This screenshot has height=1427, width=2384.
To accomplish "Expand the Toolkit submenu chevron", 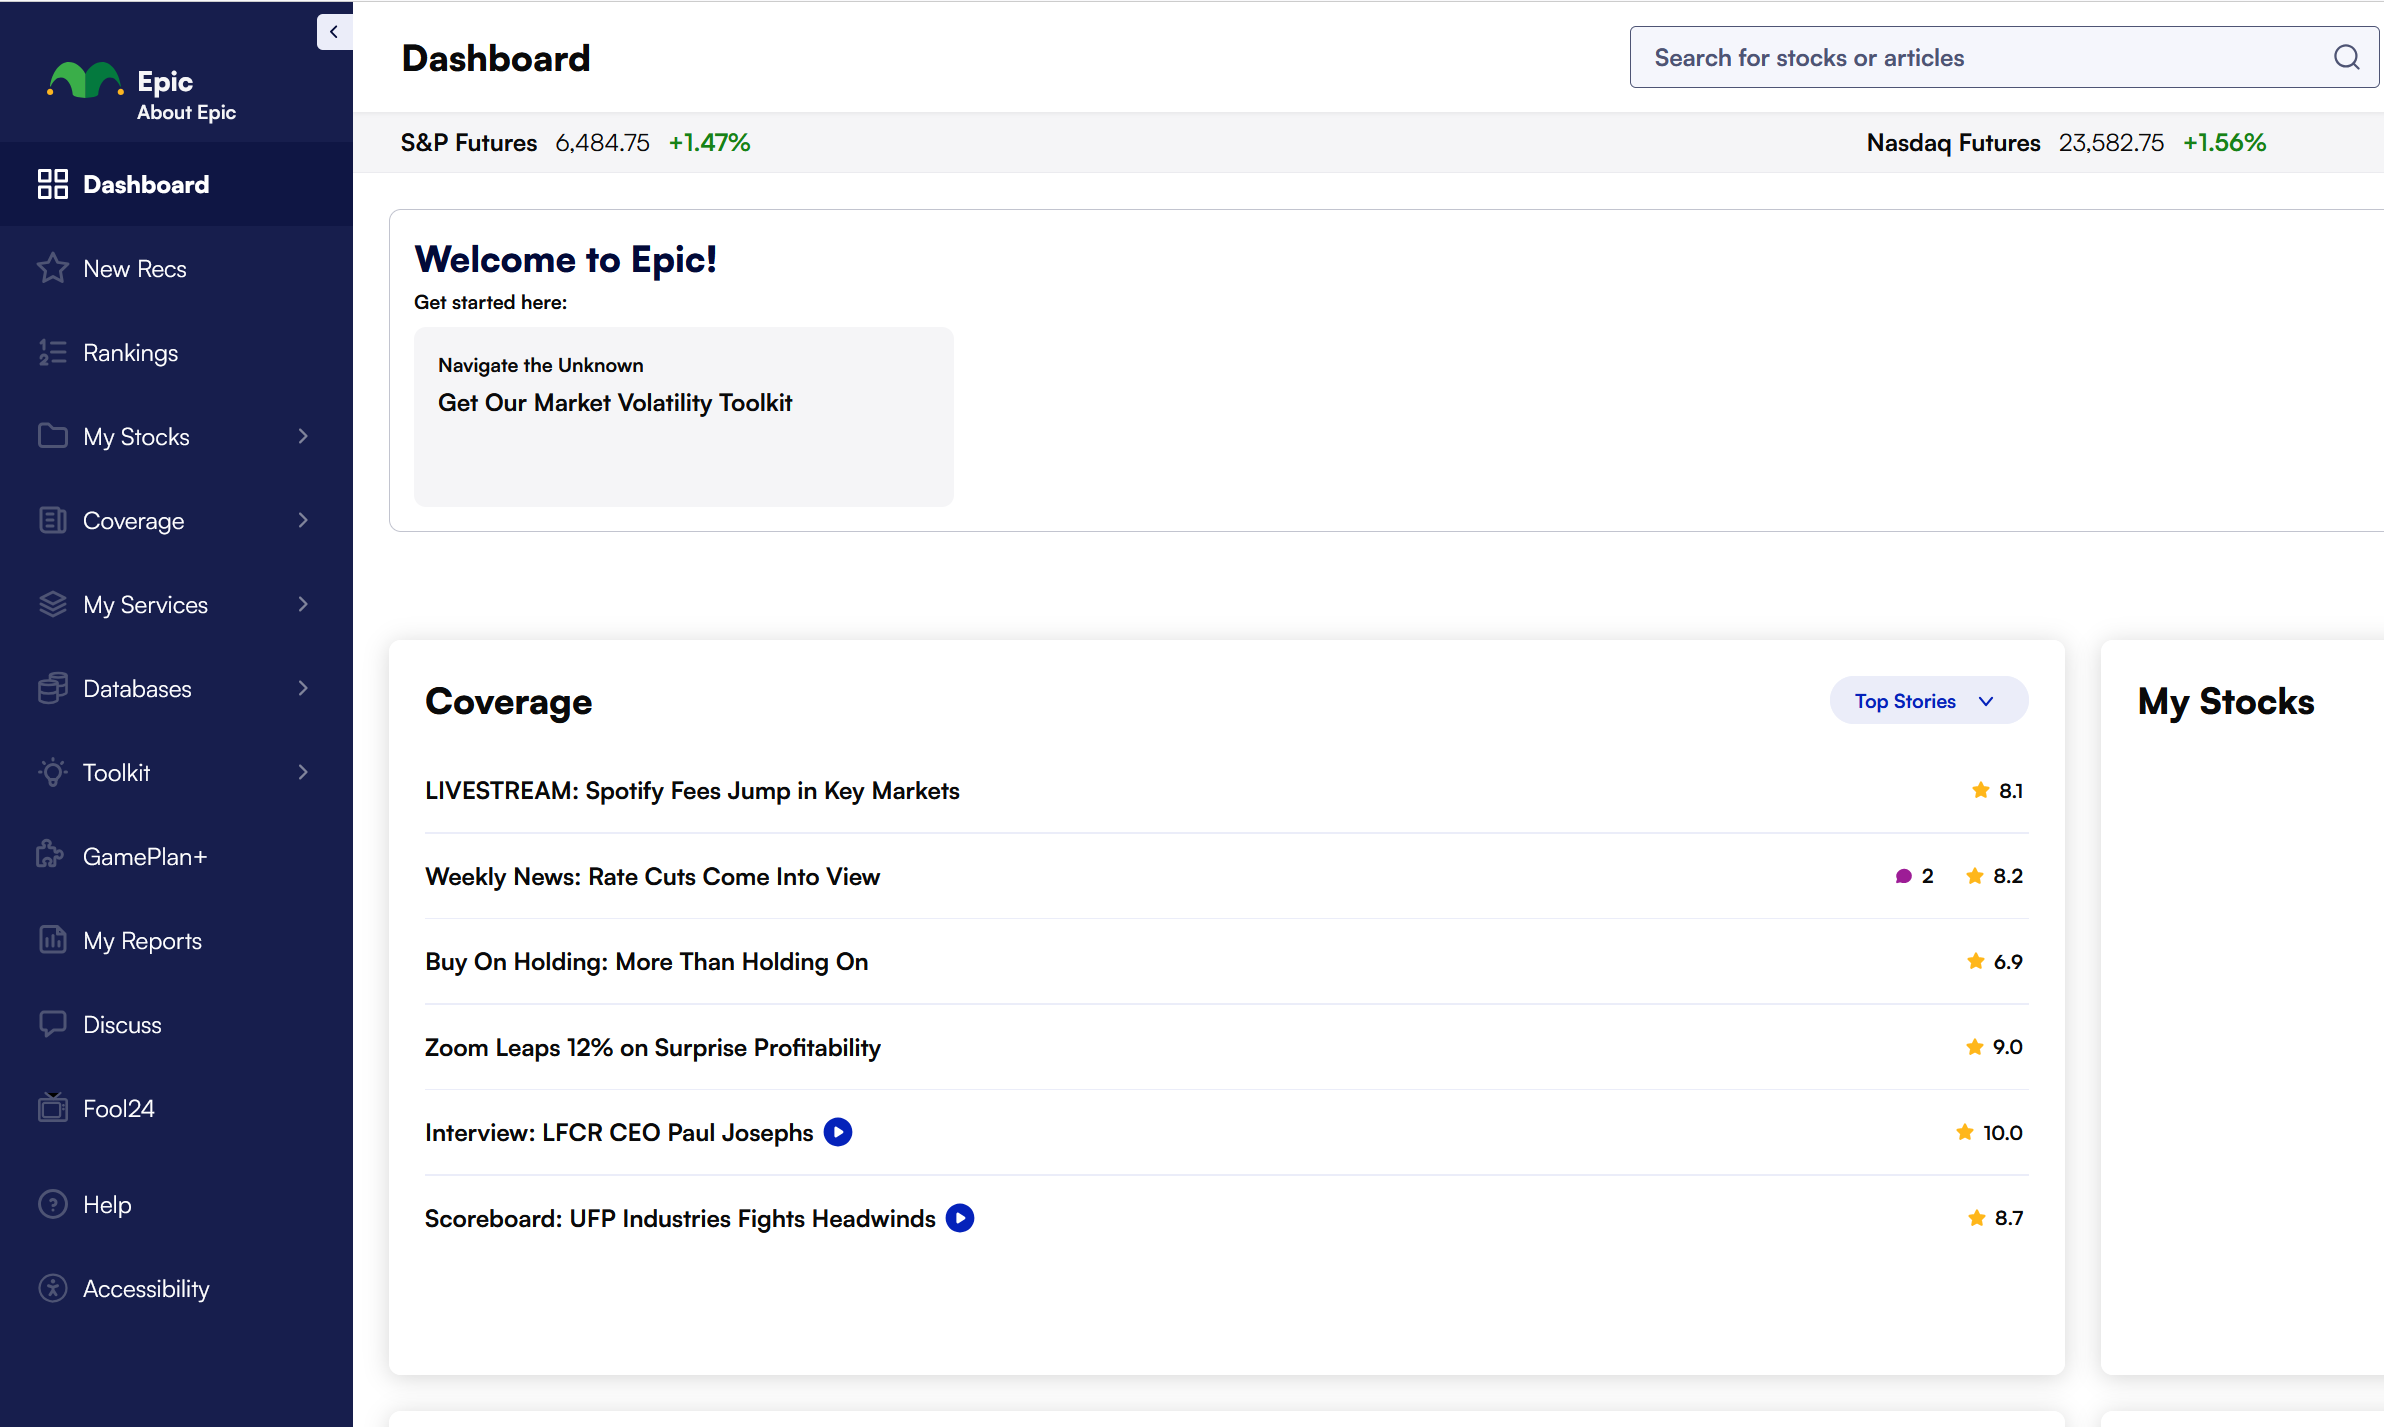I will pyautogui.click(x=303, y=772).
